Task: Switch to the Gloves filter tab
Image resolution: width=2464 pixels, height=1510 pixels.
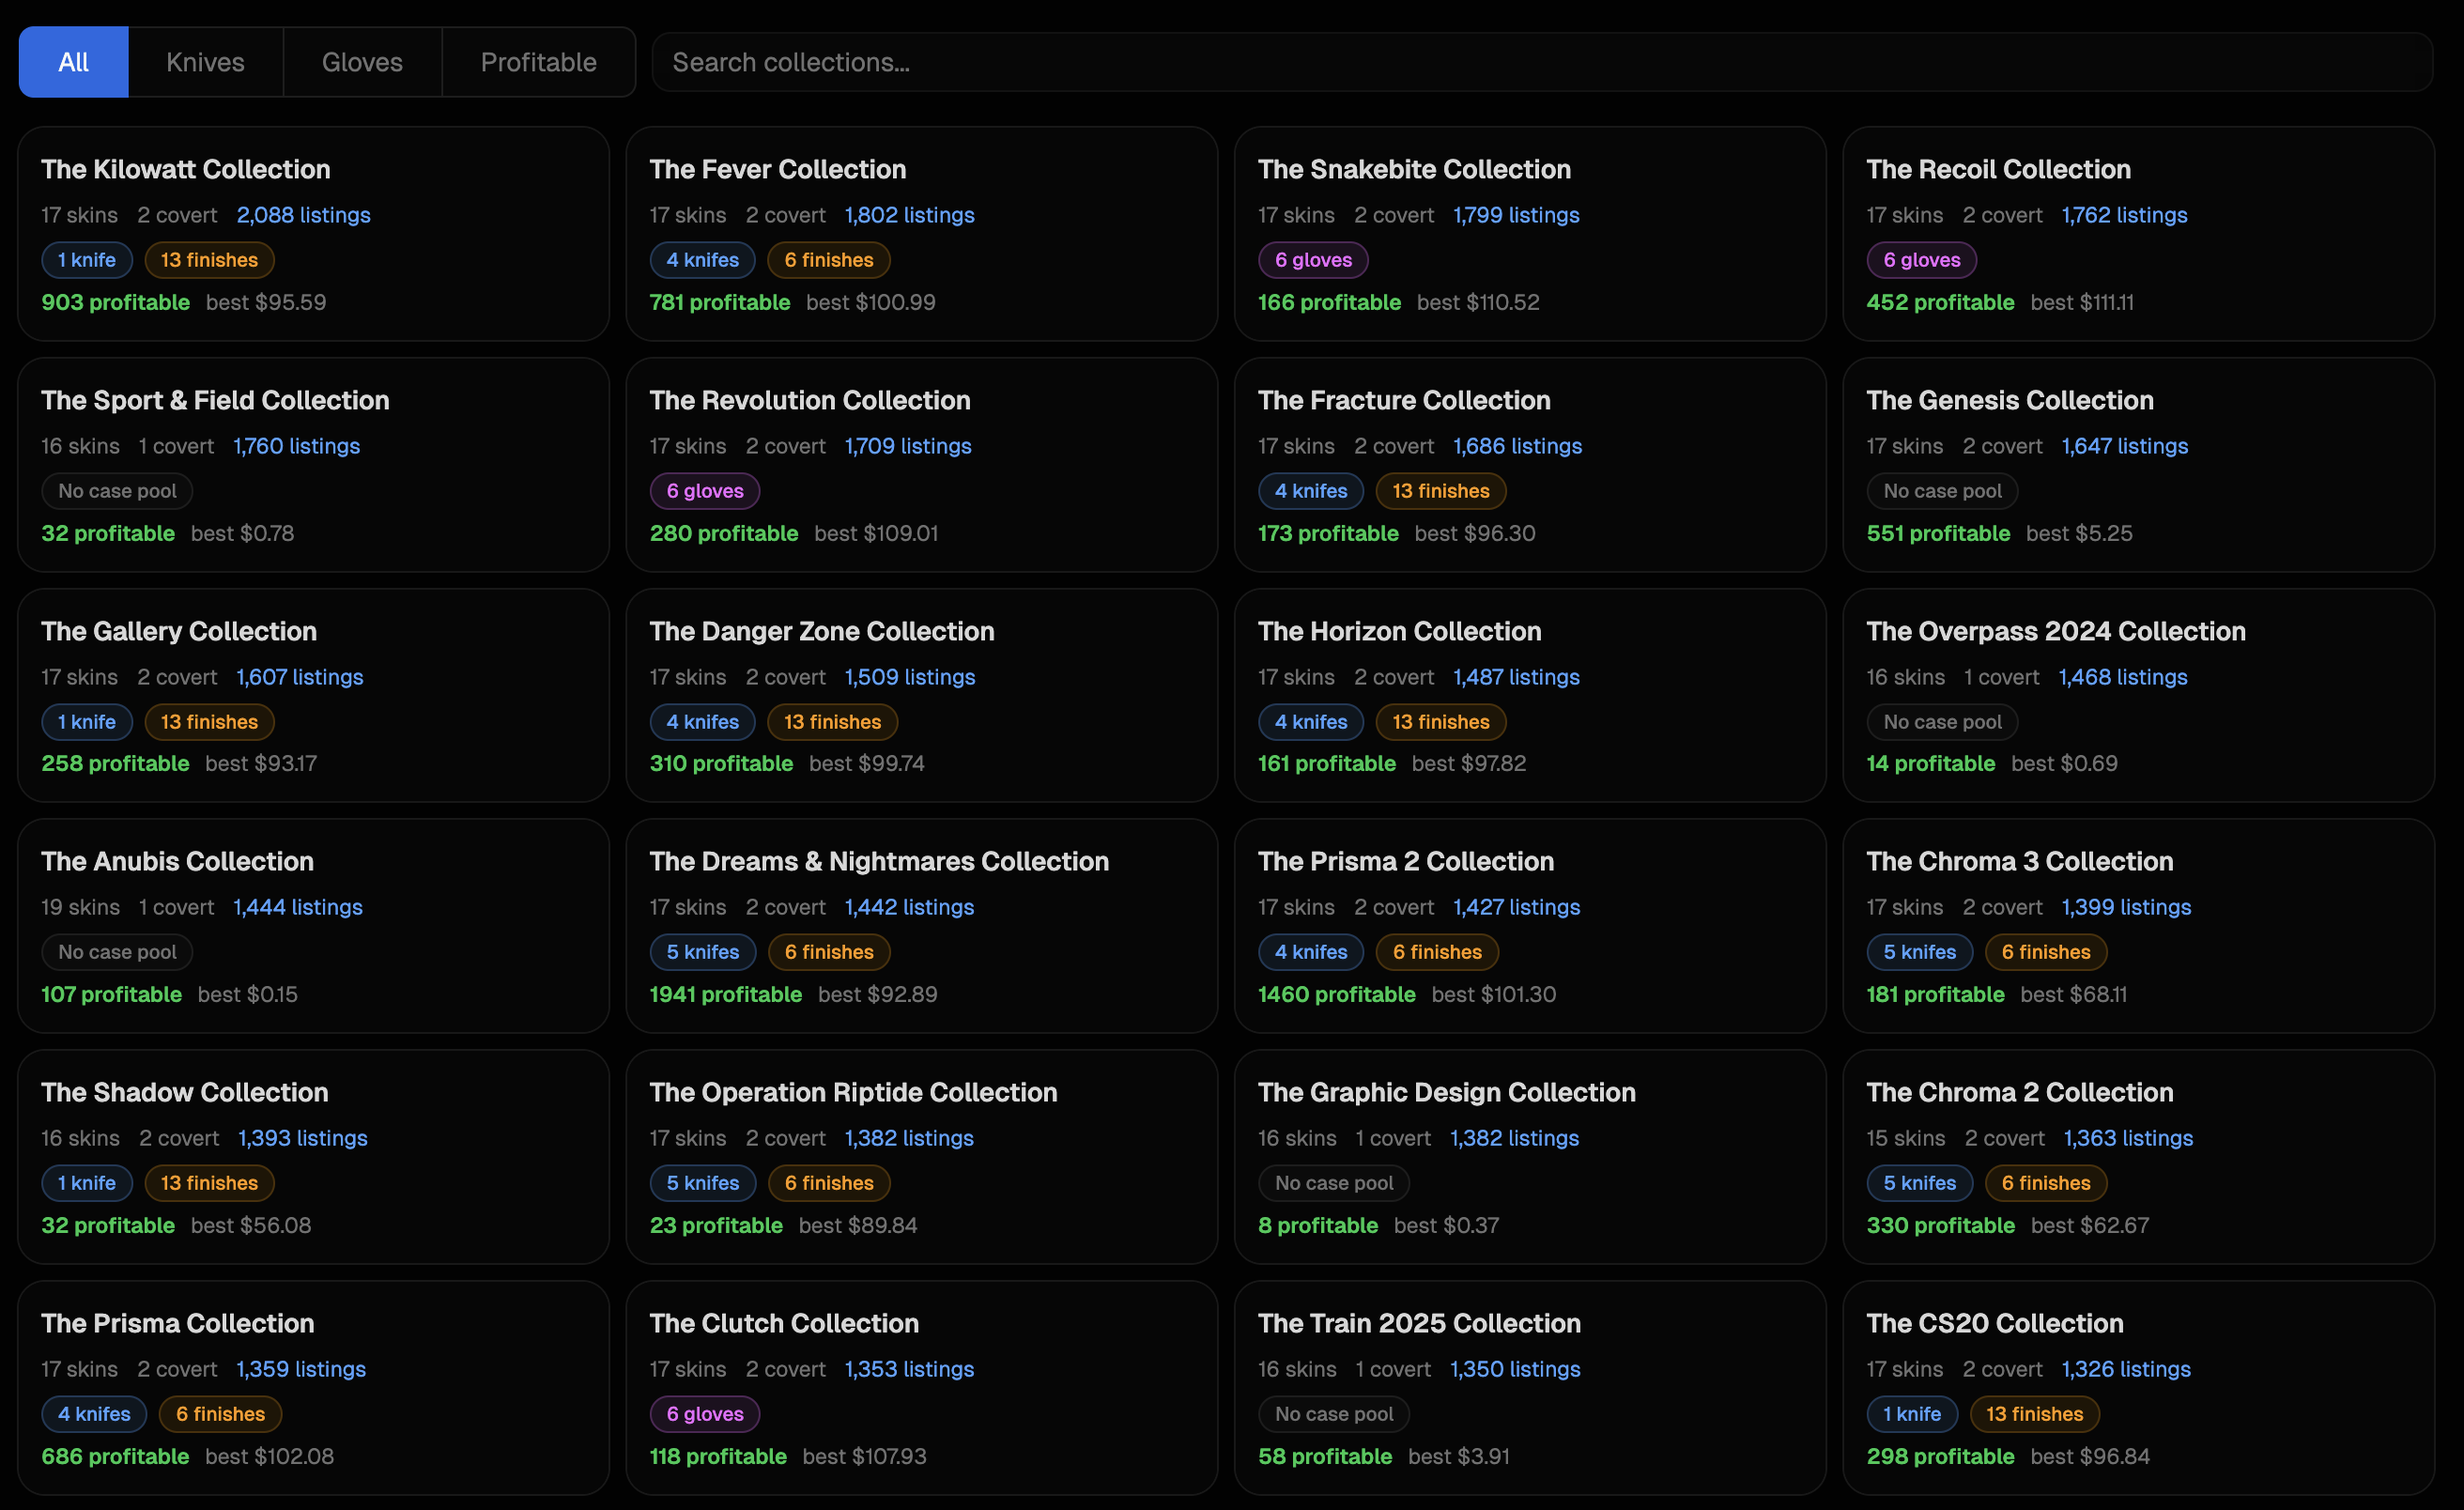Action: click(362, 62)
